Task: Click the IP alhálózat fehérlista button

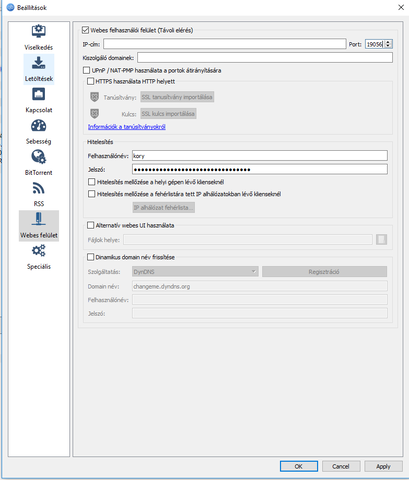Action: [164, 207]
